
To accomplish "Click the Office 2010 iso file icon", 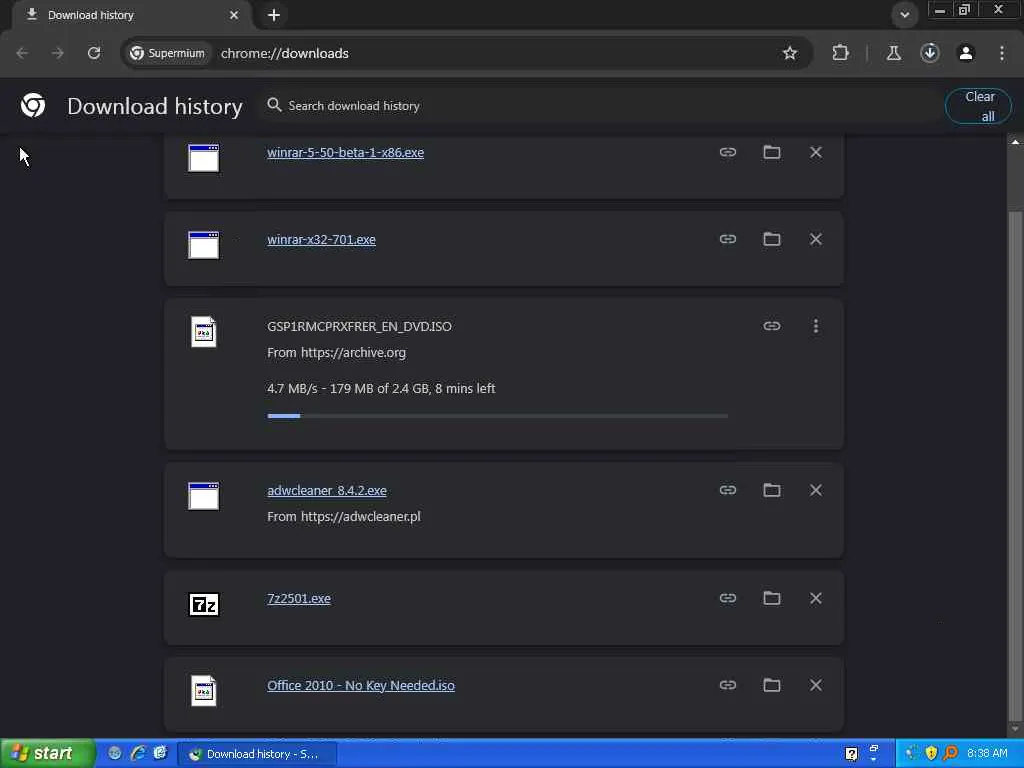I will point(204,691).
